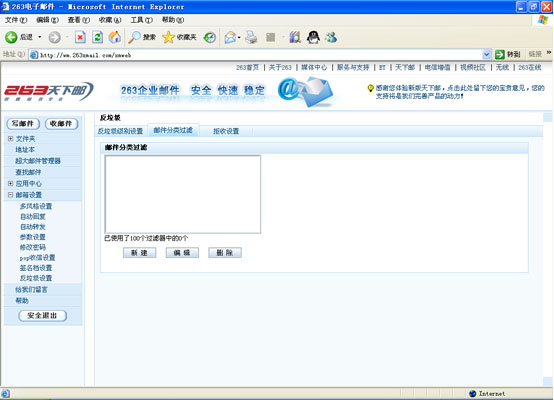554x400 pixels.
Task: Go to the browser Home page icon
Action: click(x=114, y=37)
